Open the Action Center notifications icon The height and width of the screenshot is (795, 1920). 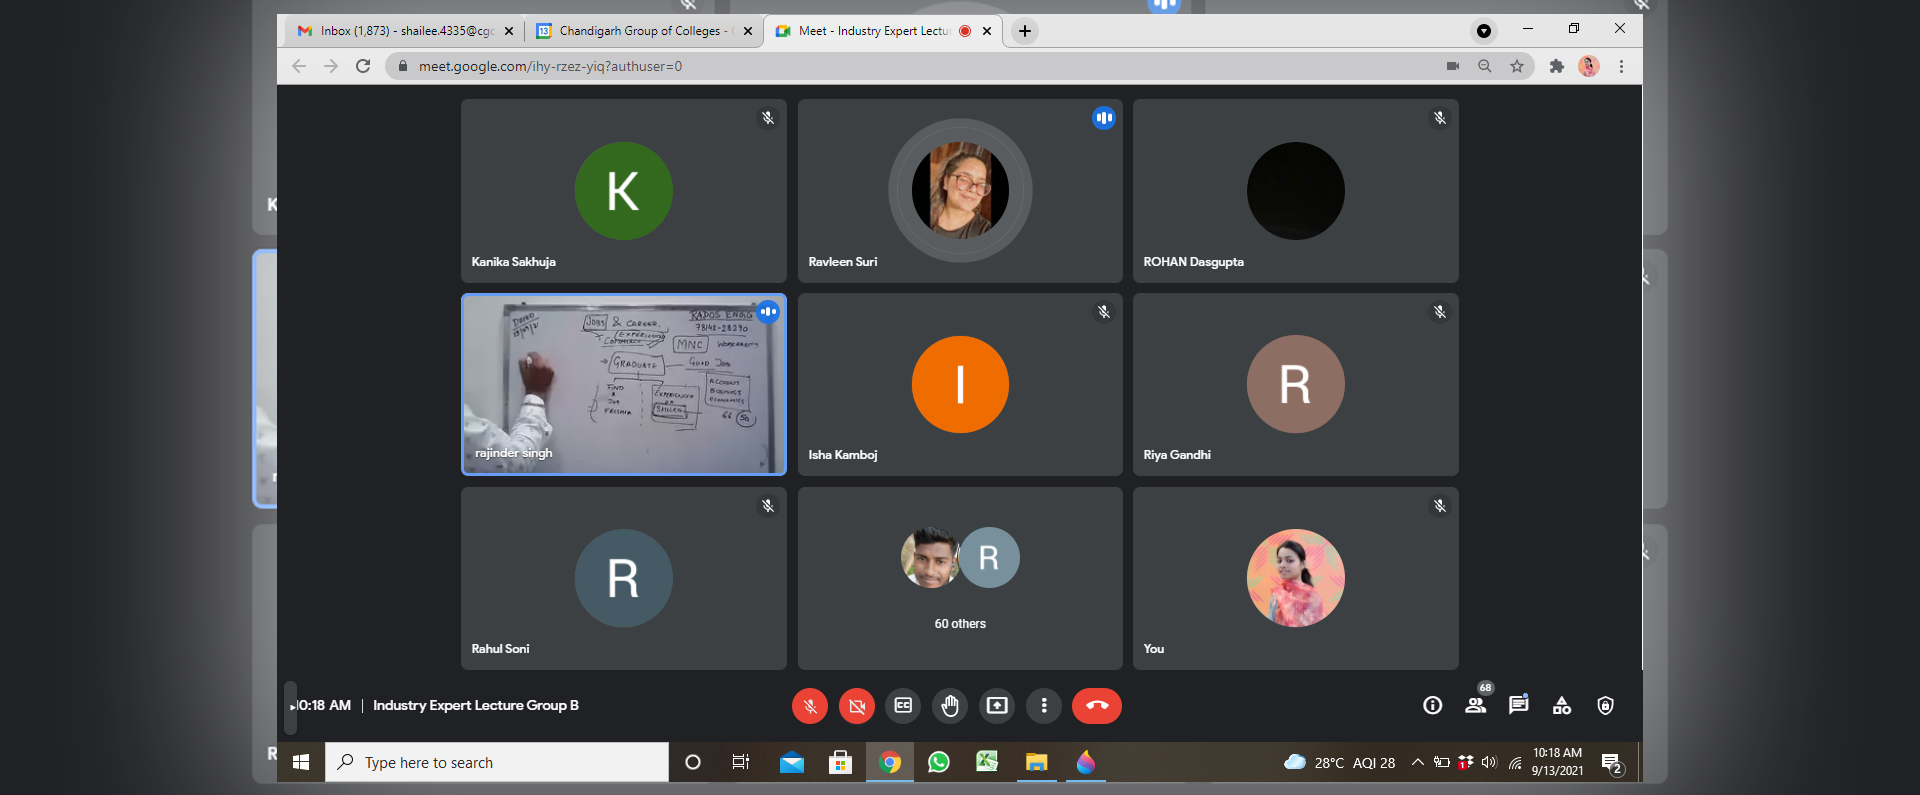tap(1612, 763)
